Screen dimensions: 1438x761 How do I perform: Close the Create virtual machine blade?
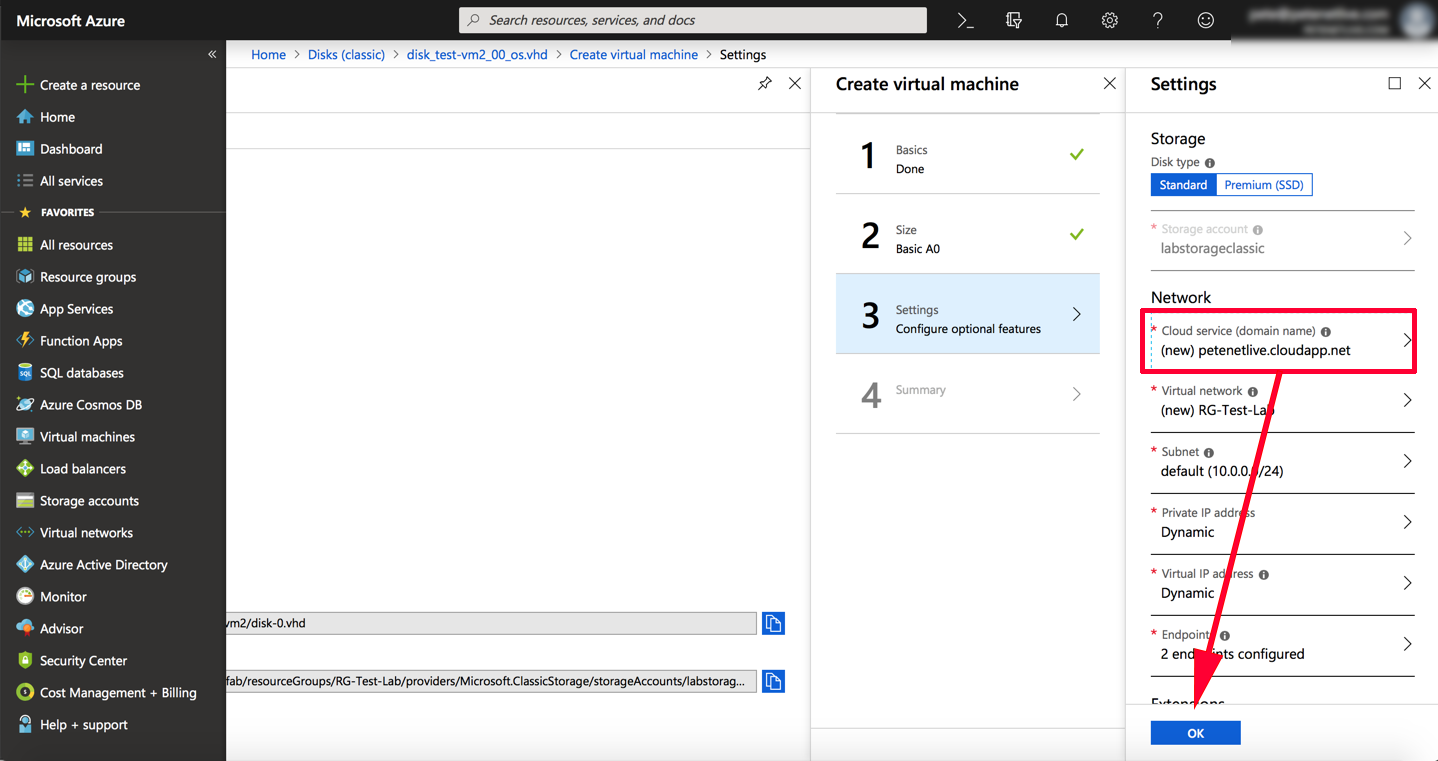click(x=1109, y=84)
